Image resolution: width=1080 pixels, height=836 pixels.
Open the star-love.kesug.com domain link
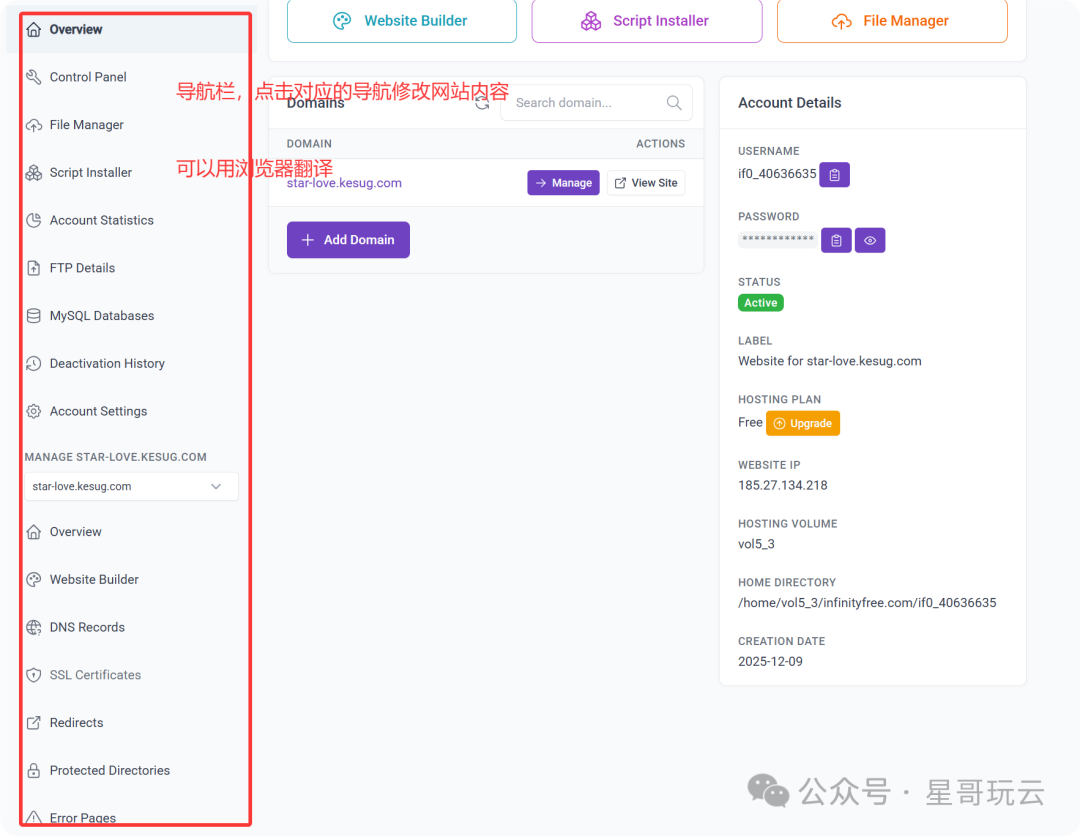(344, 183)
